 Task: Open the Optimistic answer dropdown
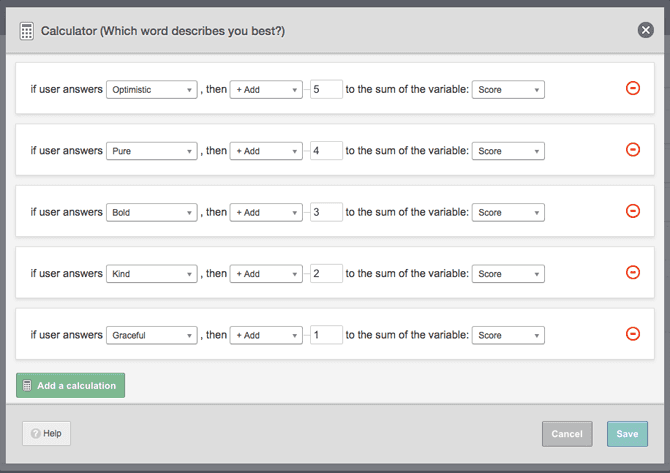tap(151, 90)
